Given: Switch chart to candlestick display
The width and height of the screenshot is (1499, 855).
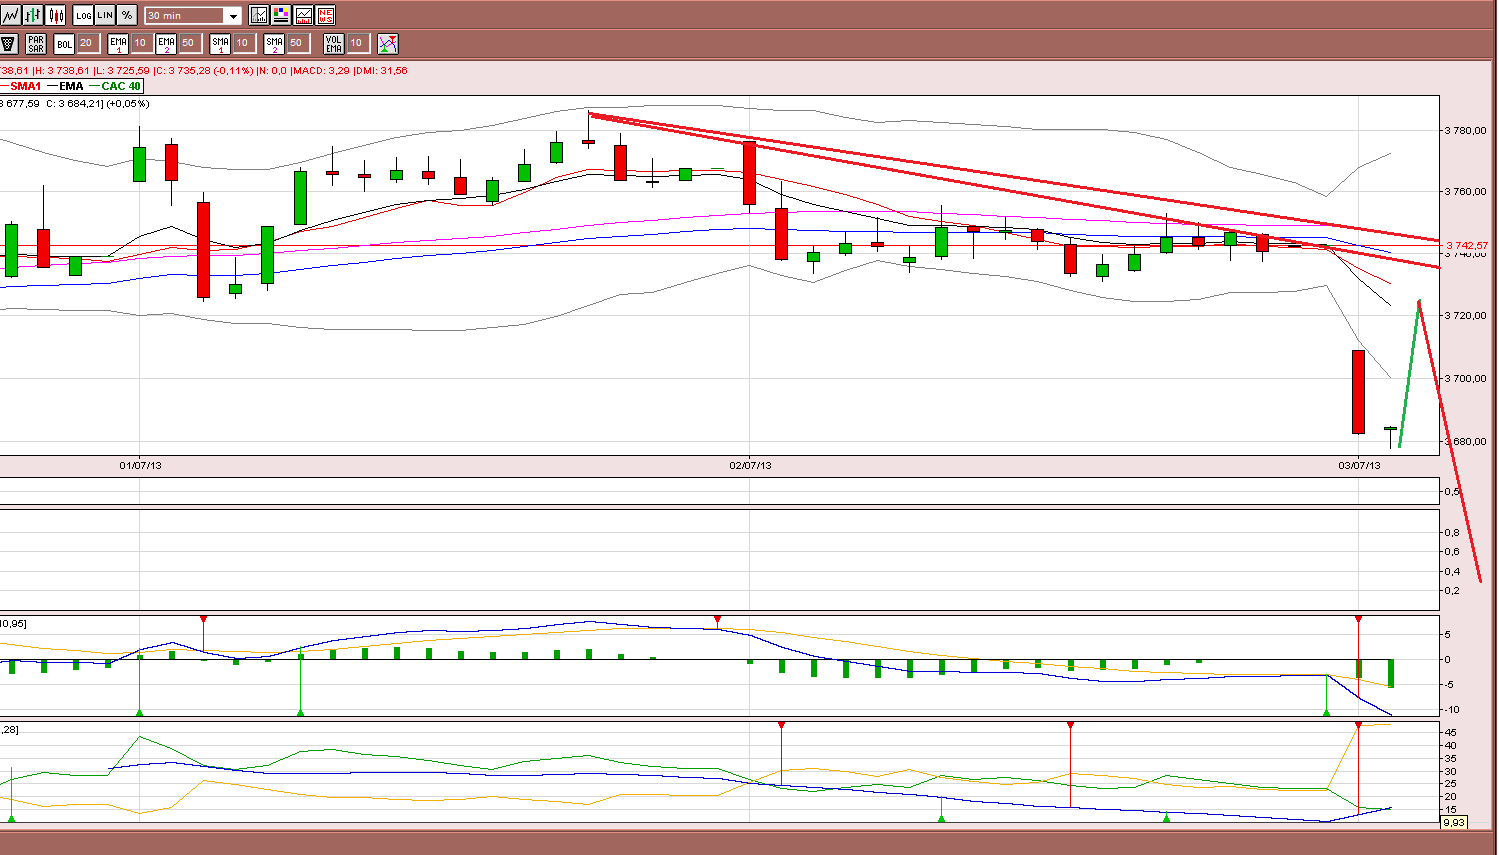Looking at the screenshot, I should (x=55, y=15).
